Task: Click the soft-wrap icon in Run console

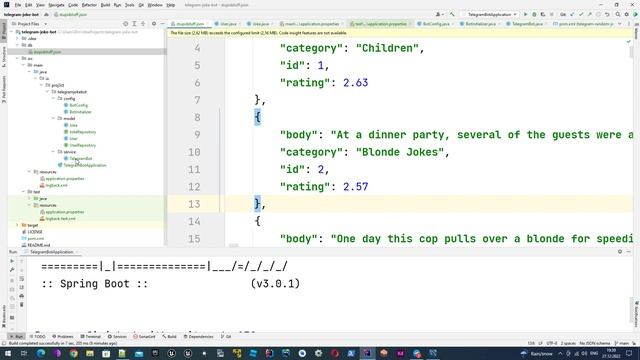Action: 22,279
